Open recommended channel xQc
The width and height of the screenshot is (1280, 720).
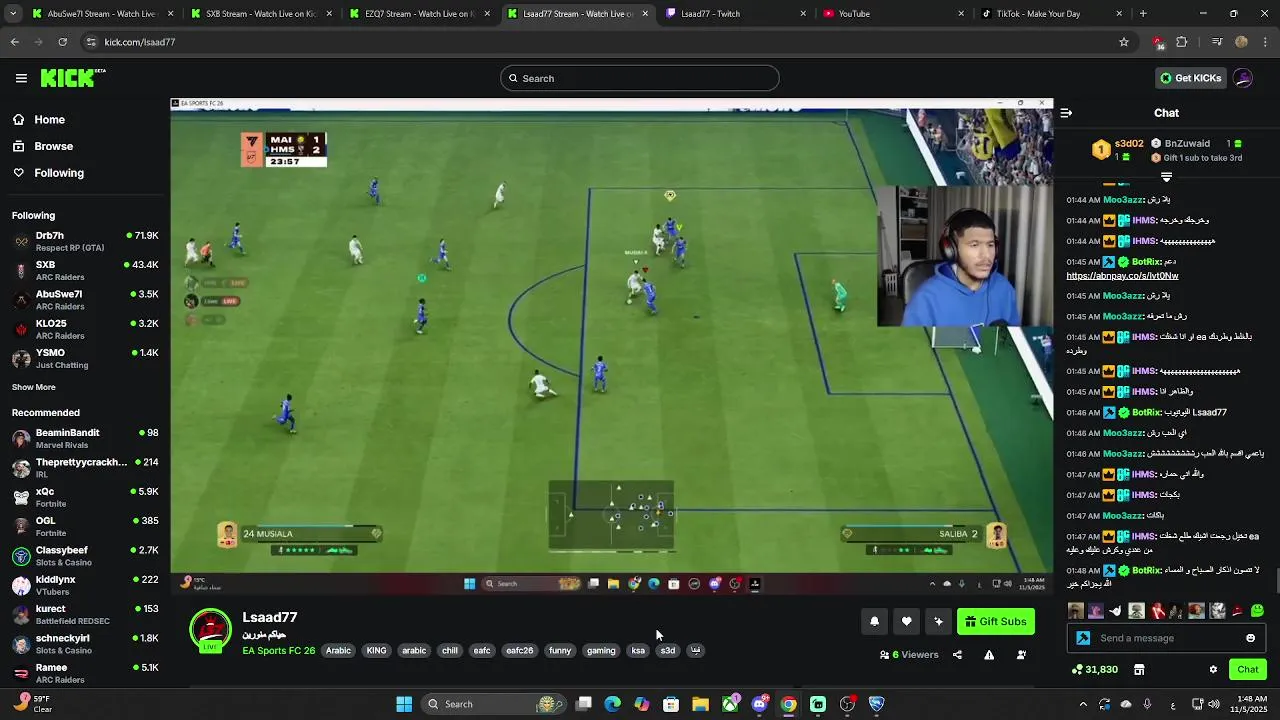pos(85,497)
